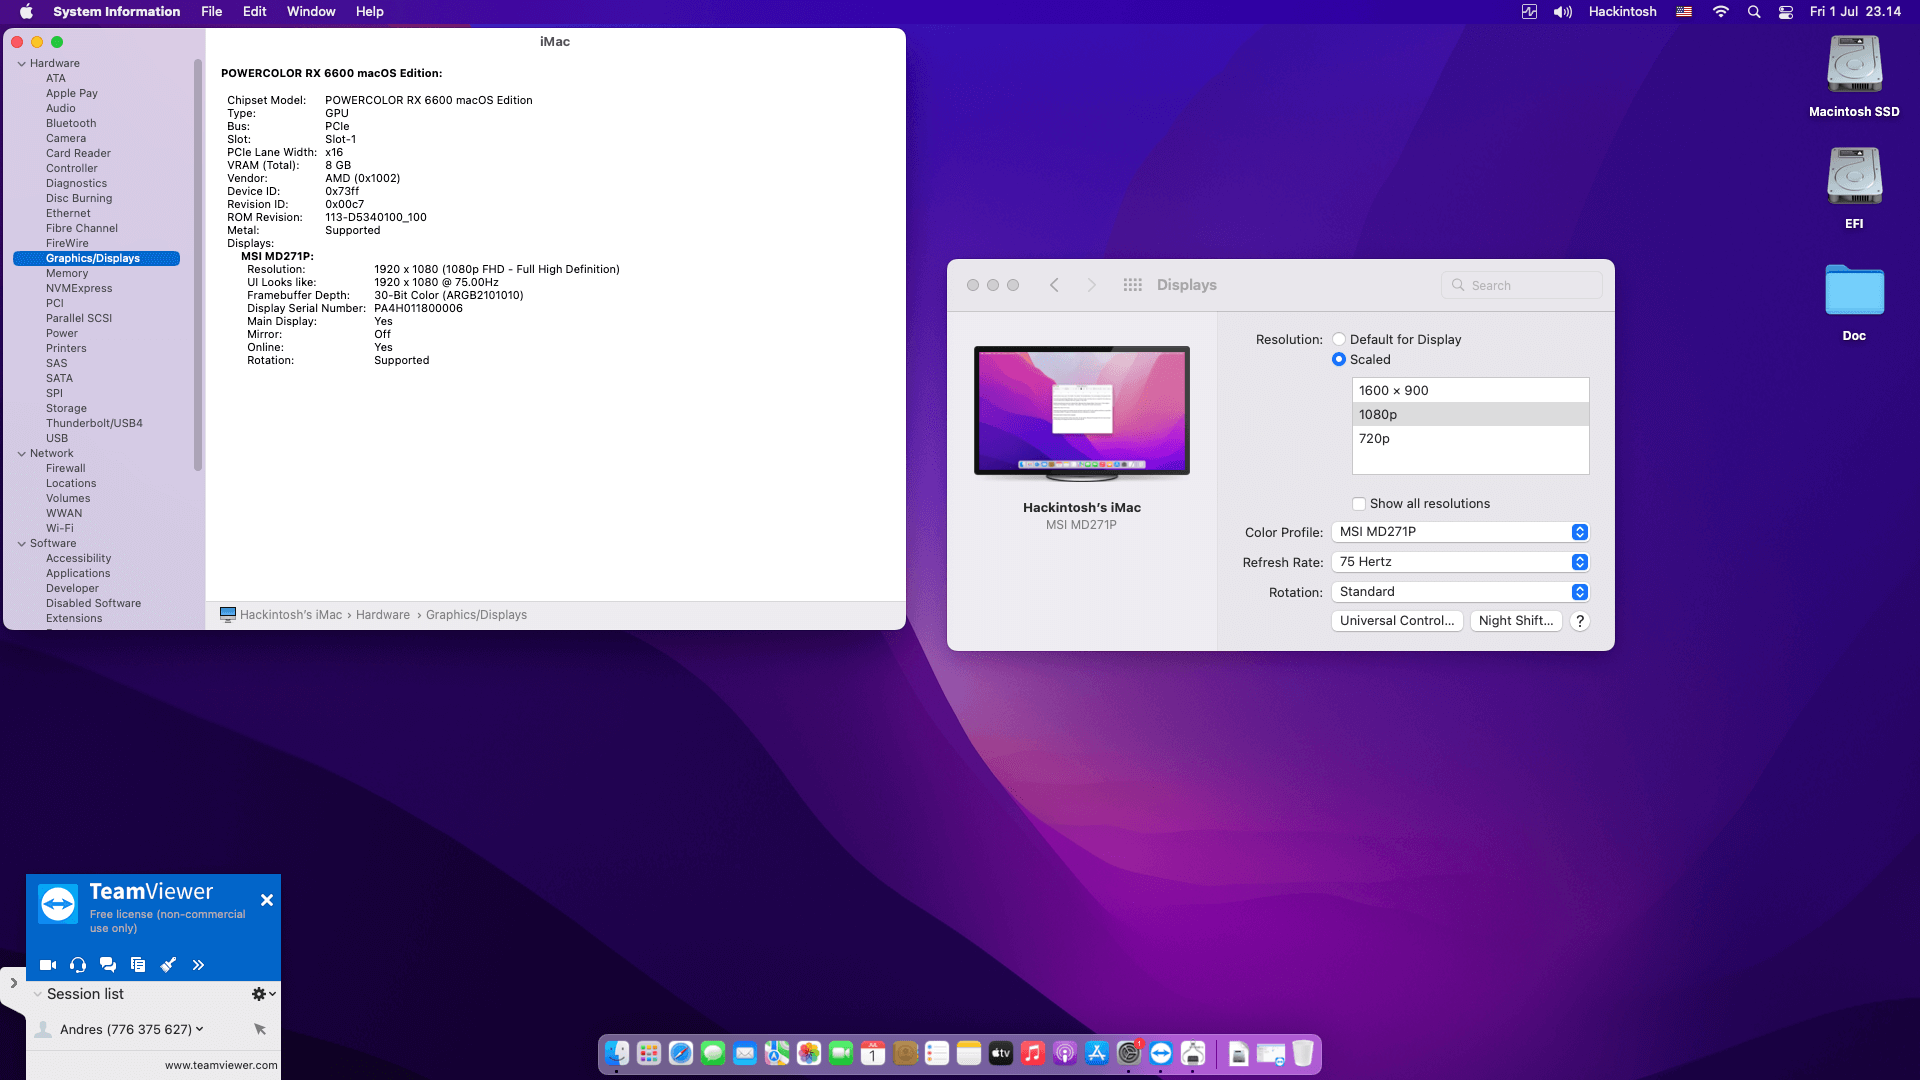1920x1080 pixels.
Task: Select the USB hardware entry
Action: tap(57, 438)
